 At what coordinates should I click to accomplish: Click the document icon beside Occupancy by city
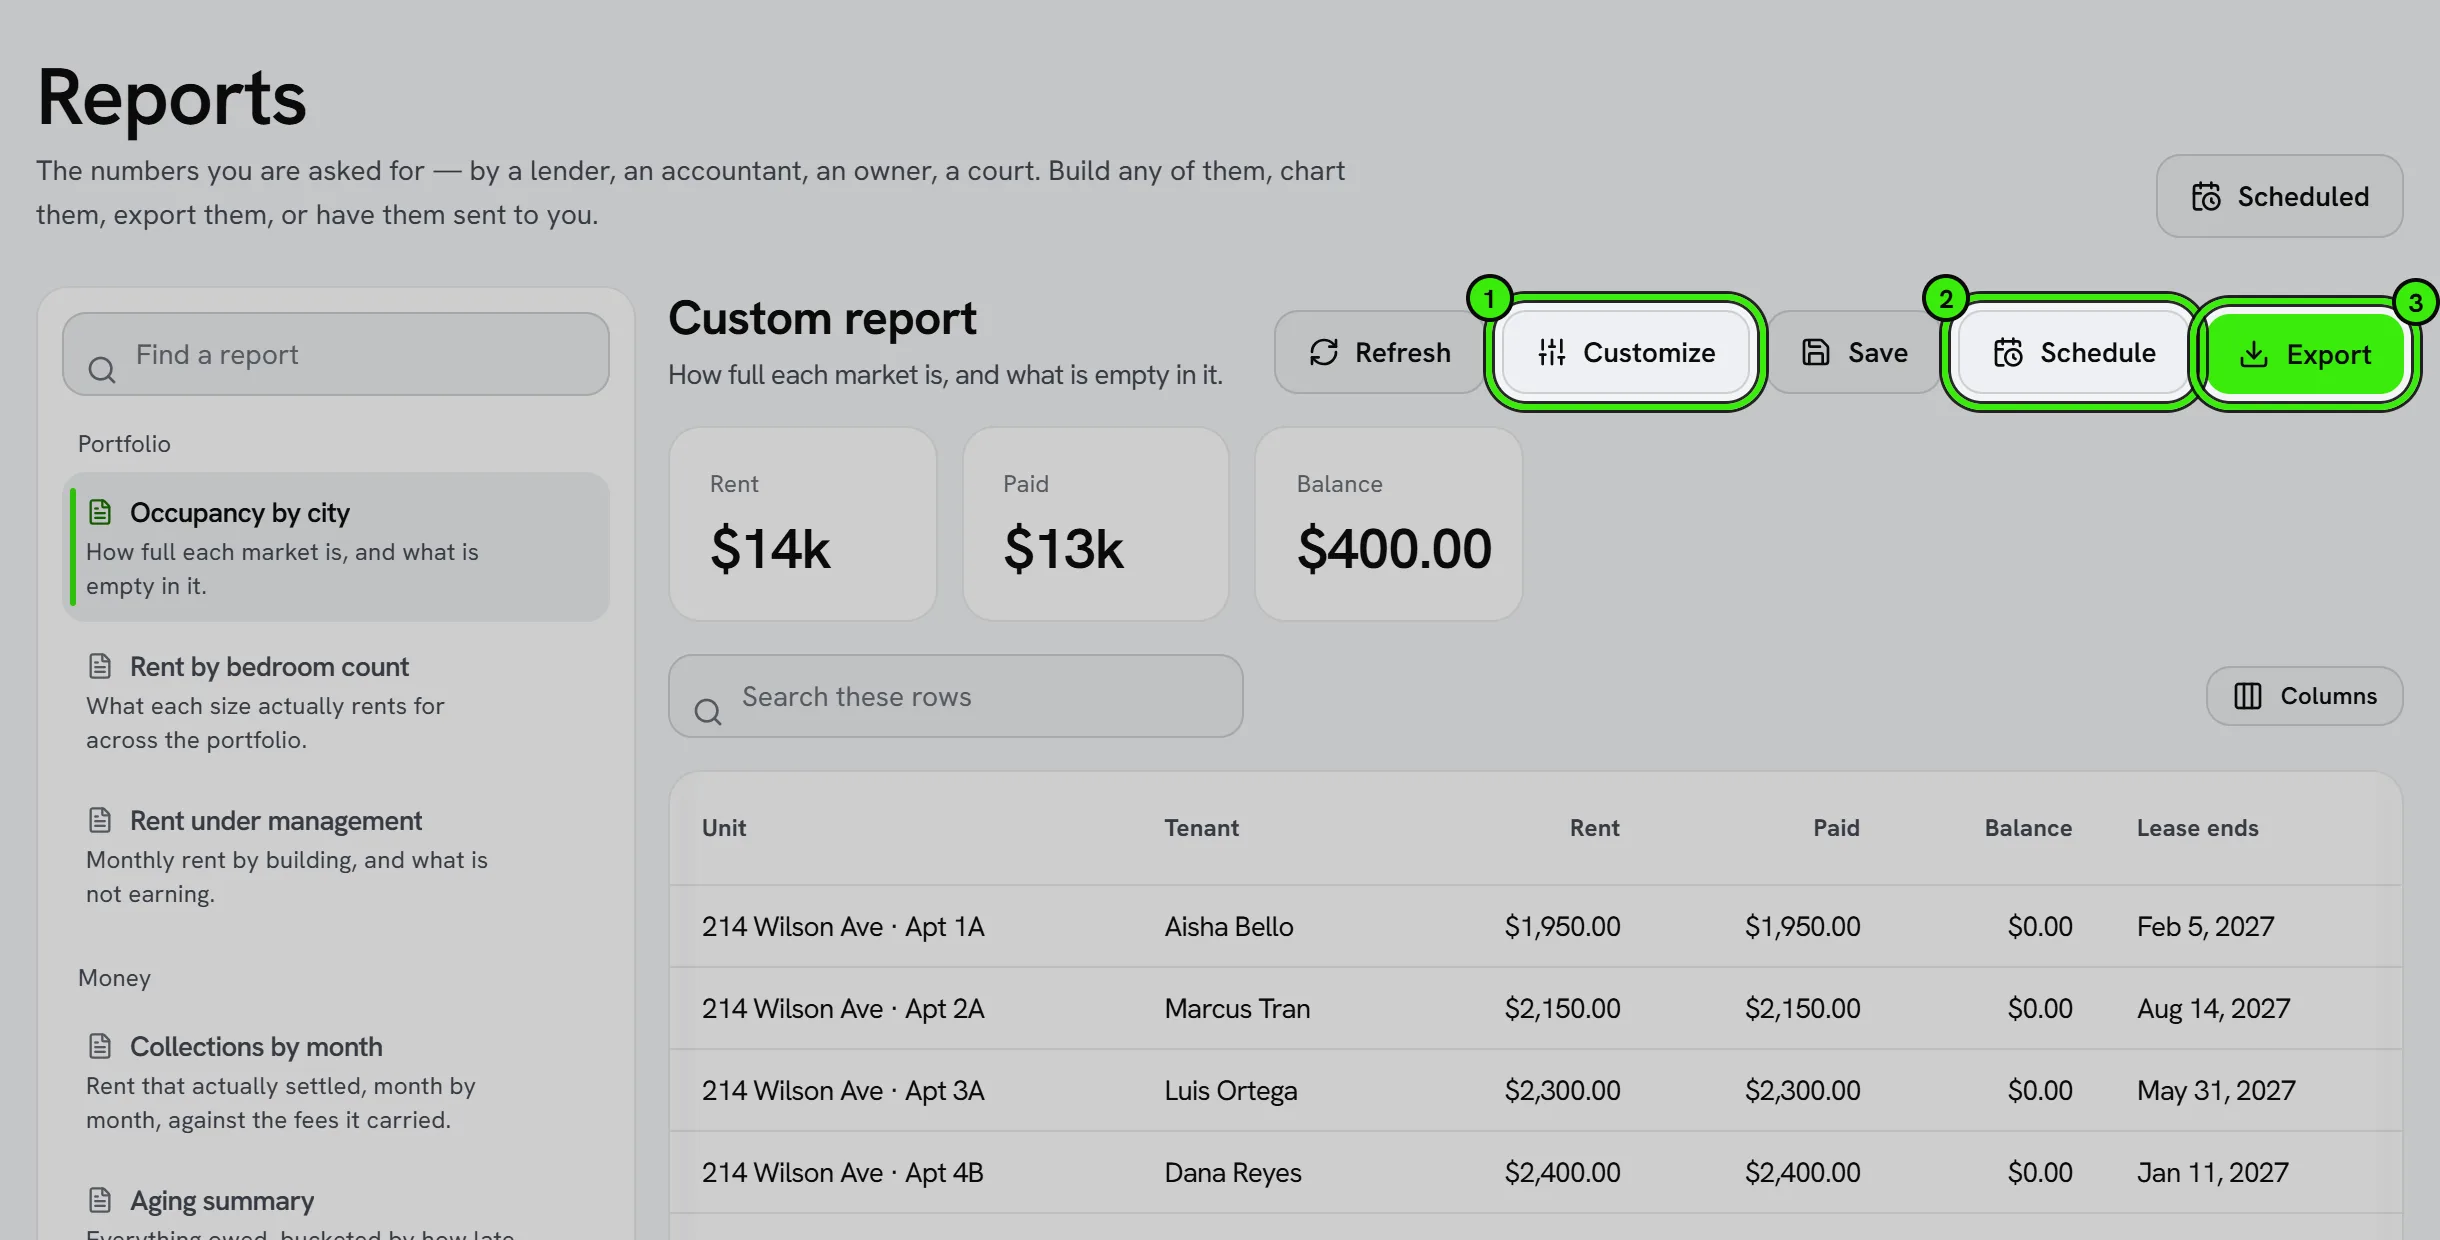[x=100, y=512]
